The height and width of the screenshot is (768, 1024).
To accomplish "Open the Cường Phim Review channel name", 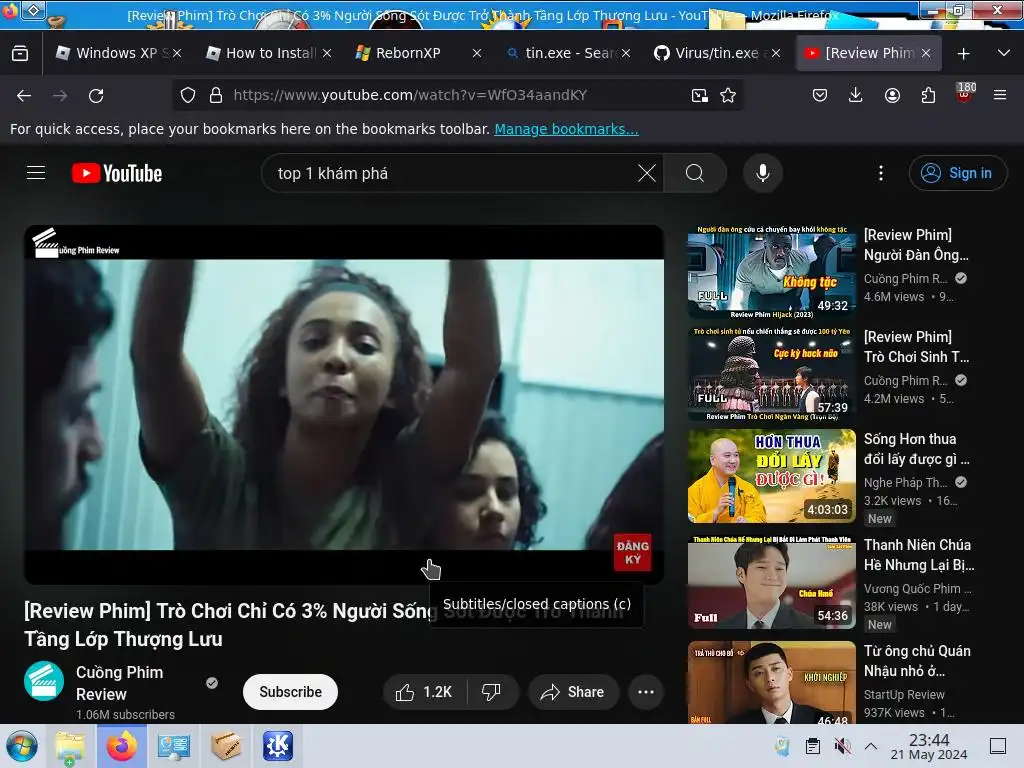I will pos(120,683).
